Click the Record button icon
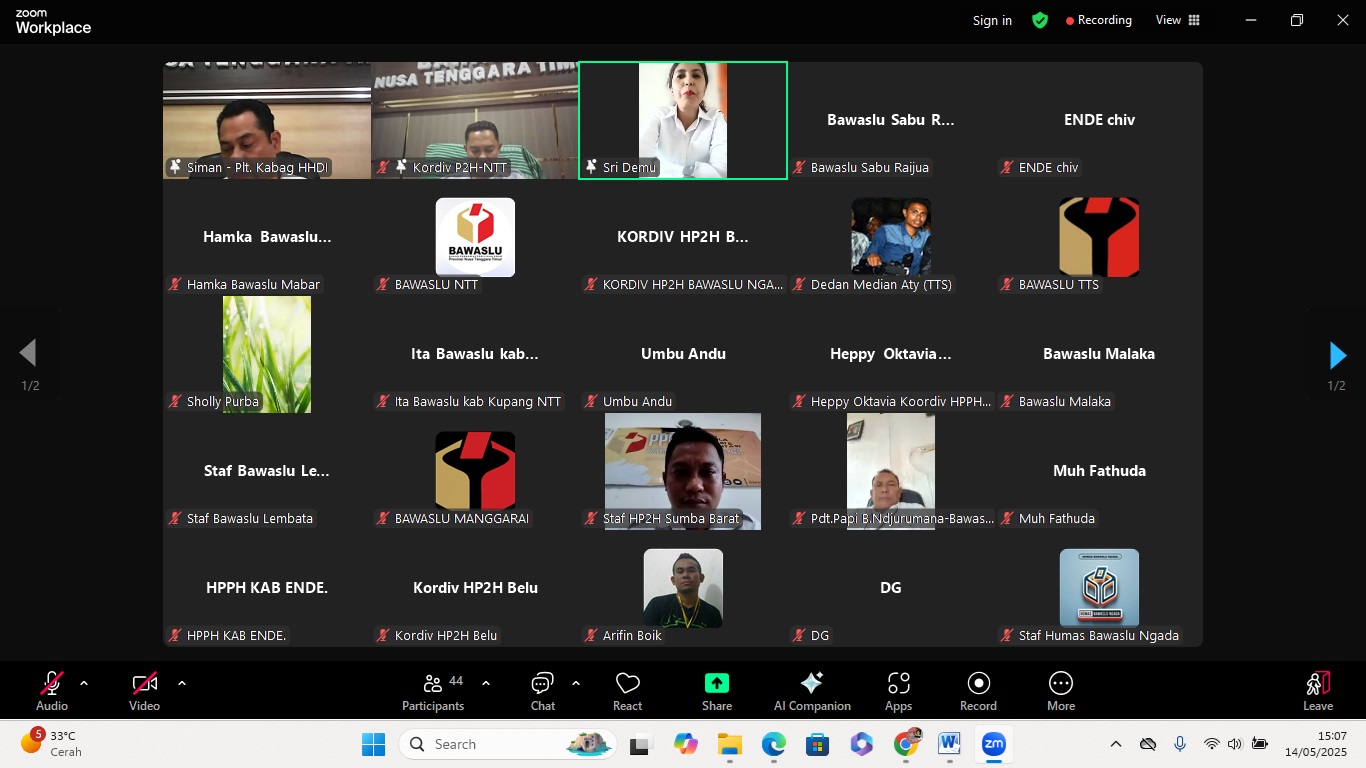1366x768 pixels. click(978, 683)
